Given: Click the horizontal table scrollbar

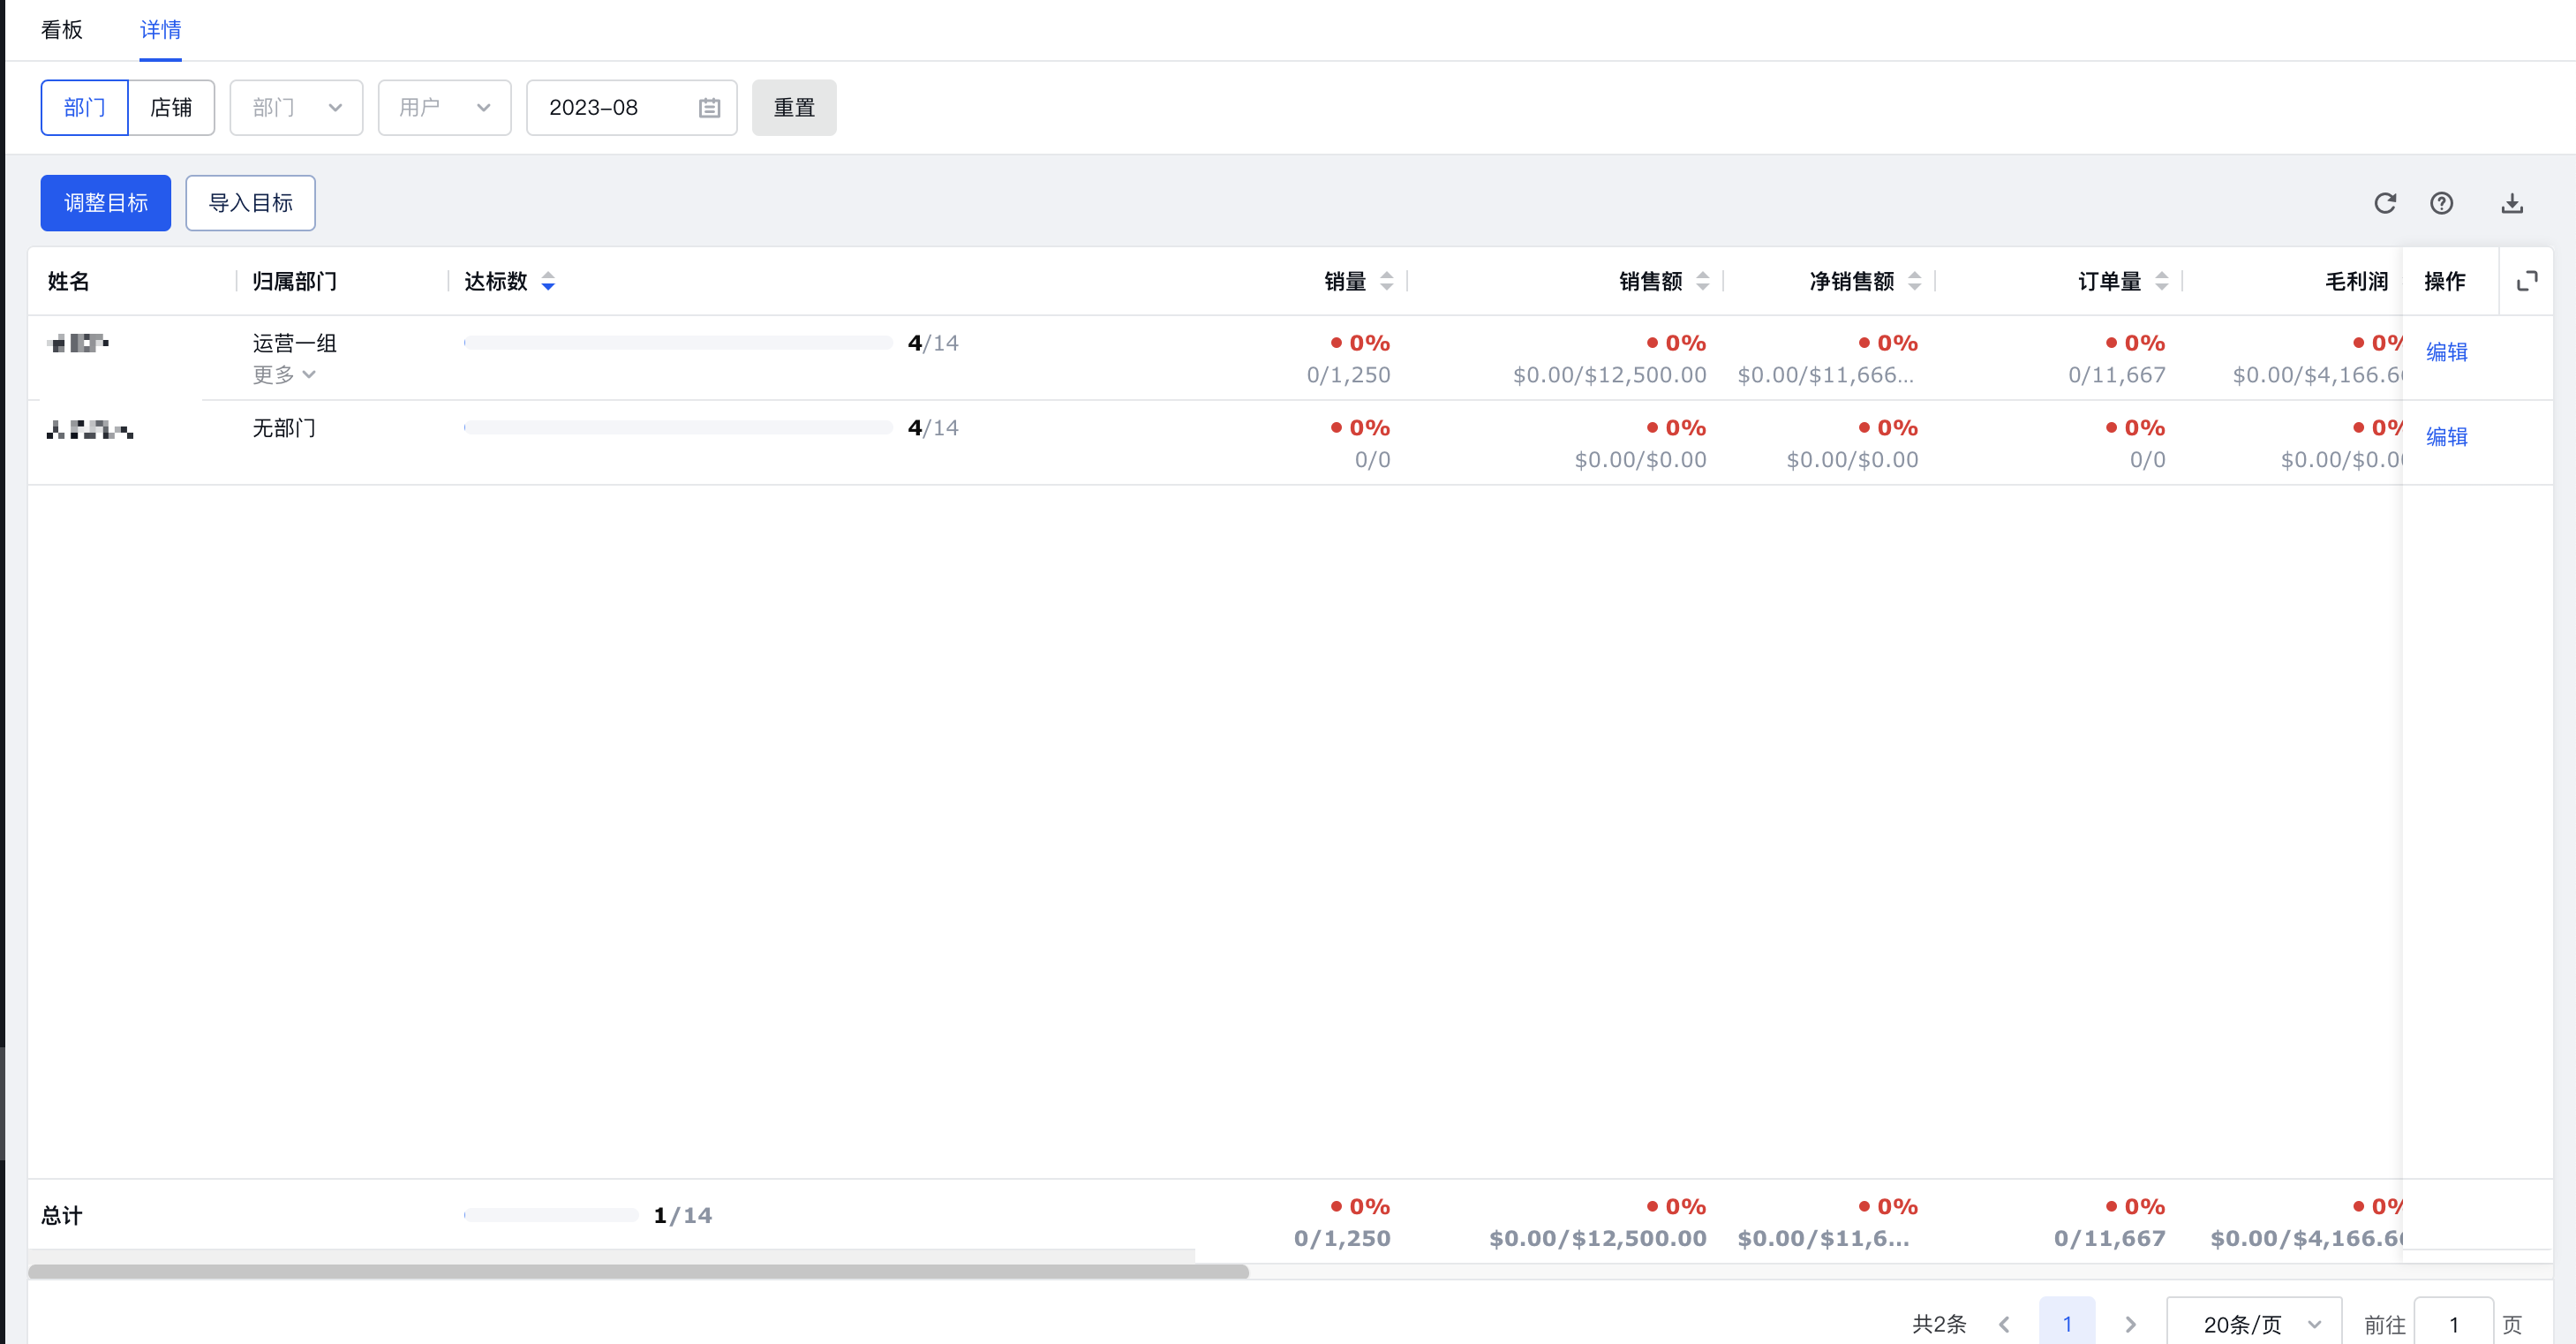Looking at the screenshot, I should point(638,1272).
